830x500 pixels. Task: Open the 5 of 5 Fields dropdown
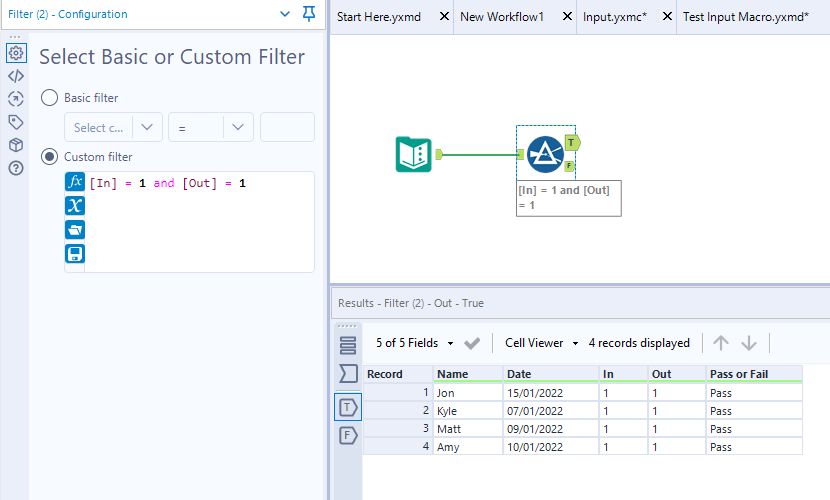point(414,343)
